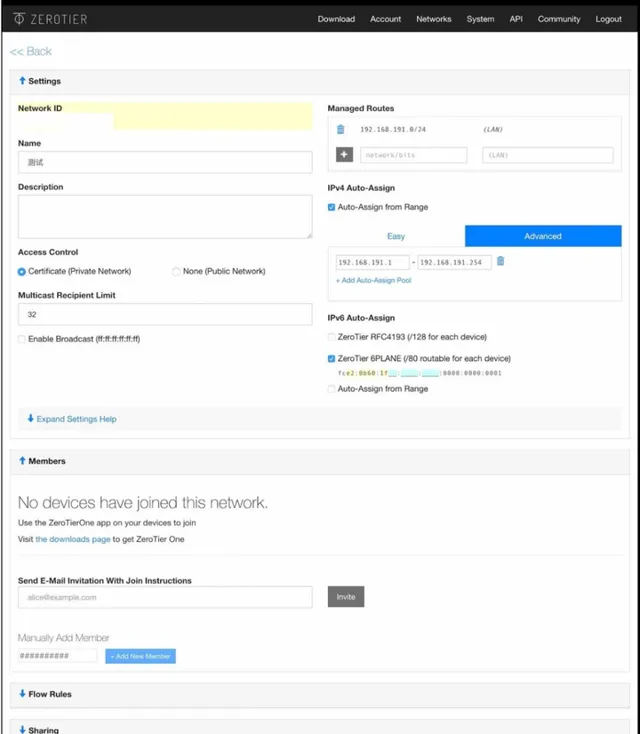640x734 pixels.
Task: Delete the 192.168.191.0/24 managed route
Action: pyautogui.click(x=341, y=129)
